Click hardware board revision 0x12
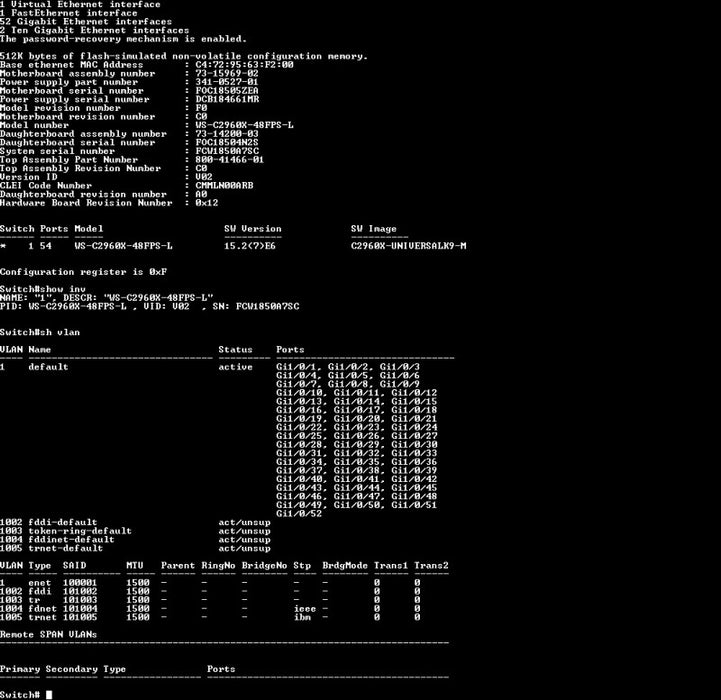721x700 pixels. coord(206,203)
